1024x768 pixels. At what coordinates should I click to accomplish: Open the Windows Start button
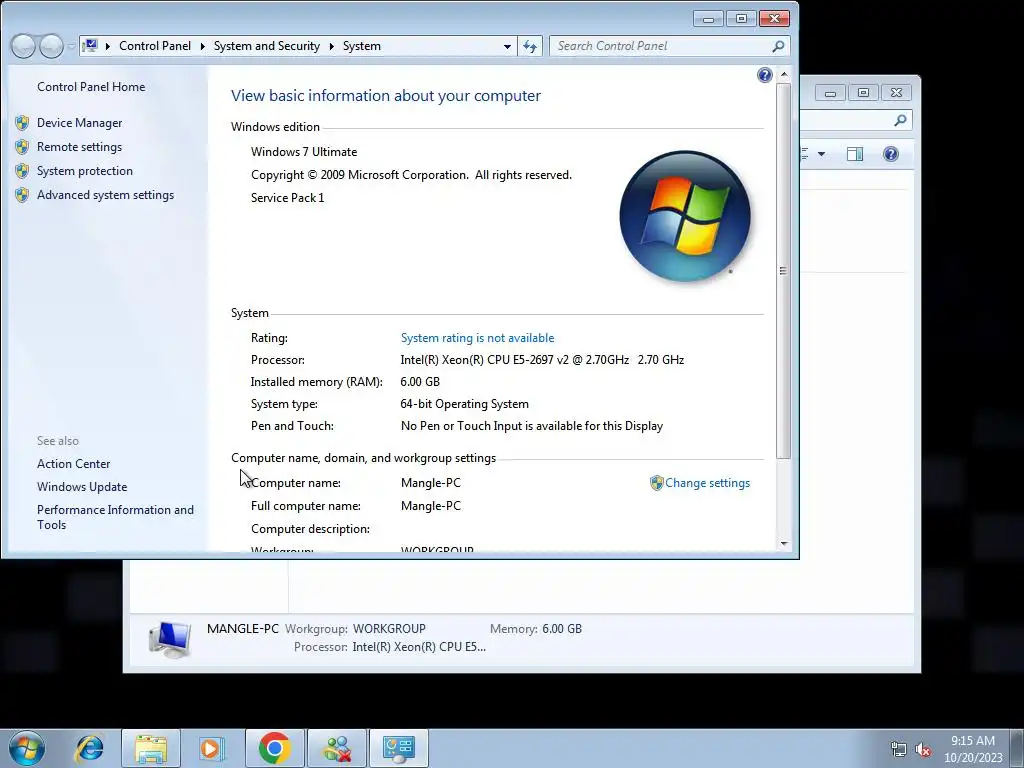tap(27, 748)
